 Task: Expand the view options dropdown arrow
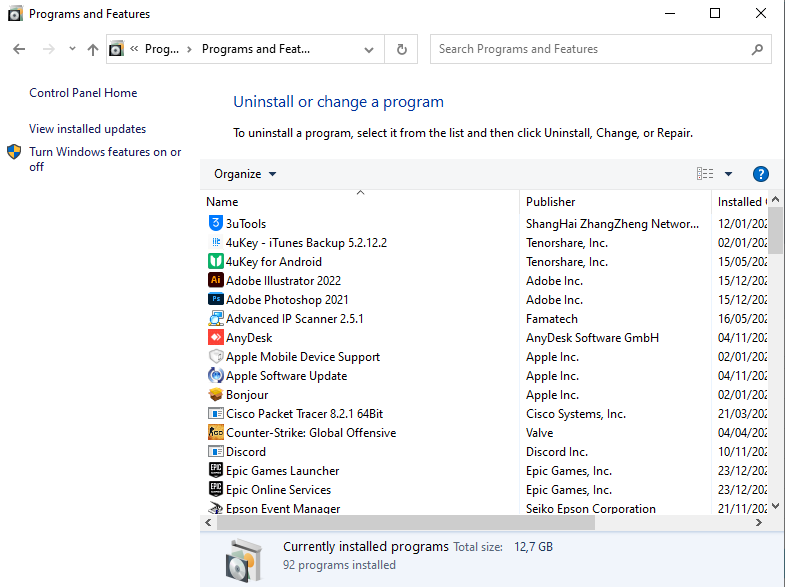pyautogui.click(x=728, y=174)
